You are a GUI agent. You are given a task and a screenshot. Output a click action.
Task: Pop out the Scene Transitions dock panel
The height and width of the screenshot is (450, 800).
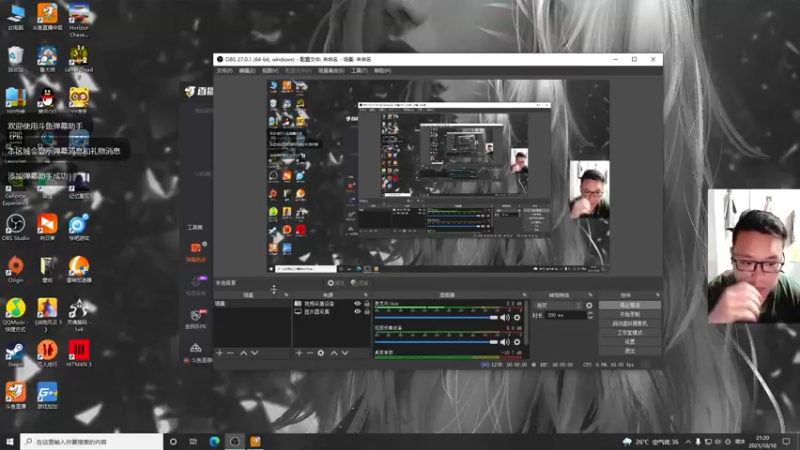(x=590, y=295)
